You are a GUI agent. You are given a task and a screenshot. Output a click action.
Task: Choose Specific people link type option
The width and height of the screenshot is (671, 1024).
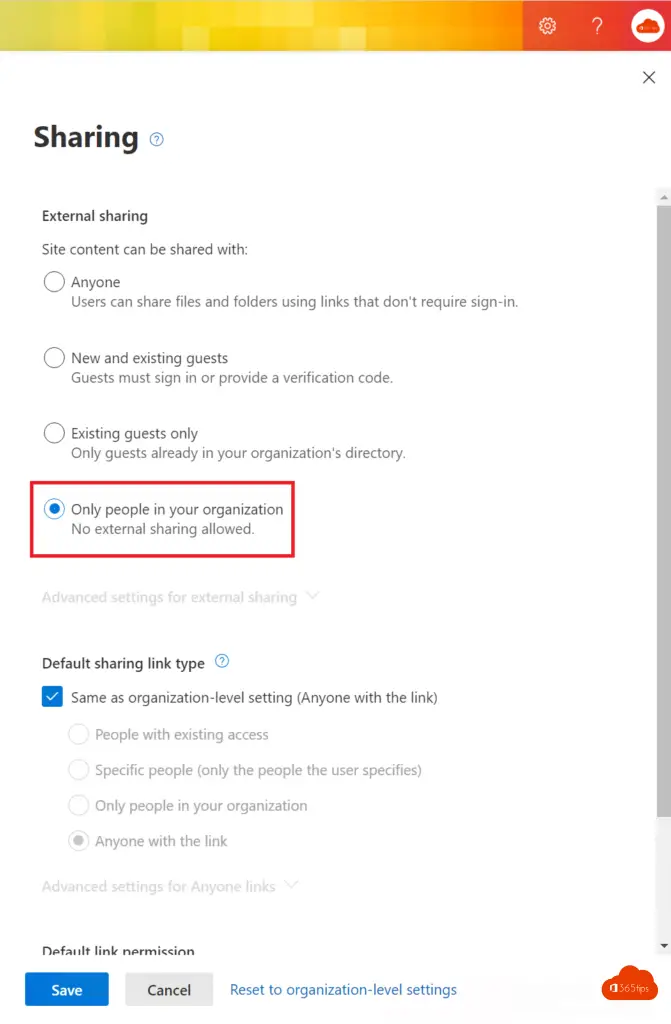click(x=78, y=770)
